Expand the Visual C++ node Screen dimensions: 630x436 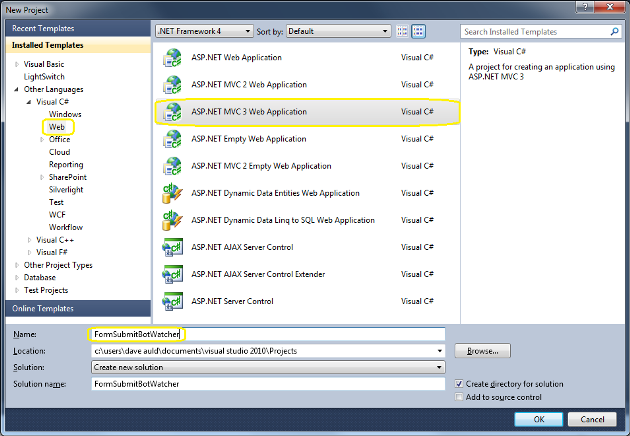(x=29, y=240)
